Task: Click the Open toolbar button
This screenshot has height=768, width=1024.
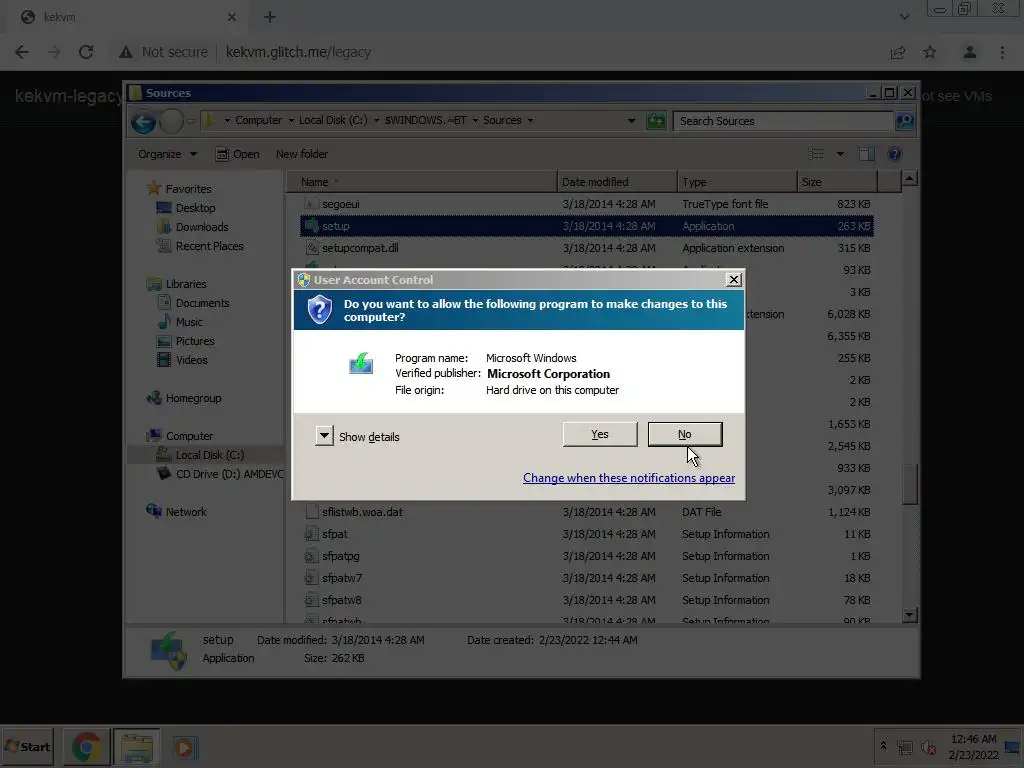Action: (238, 154)
